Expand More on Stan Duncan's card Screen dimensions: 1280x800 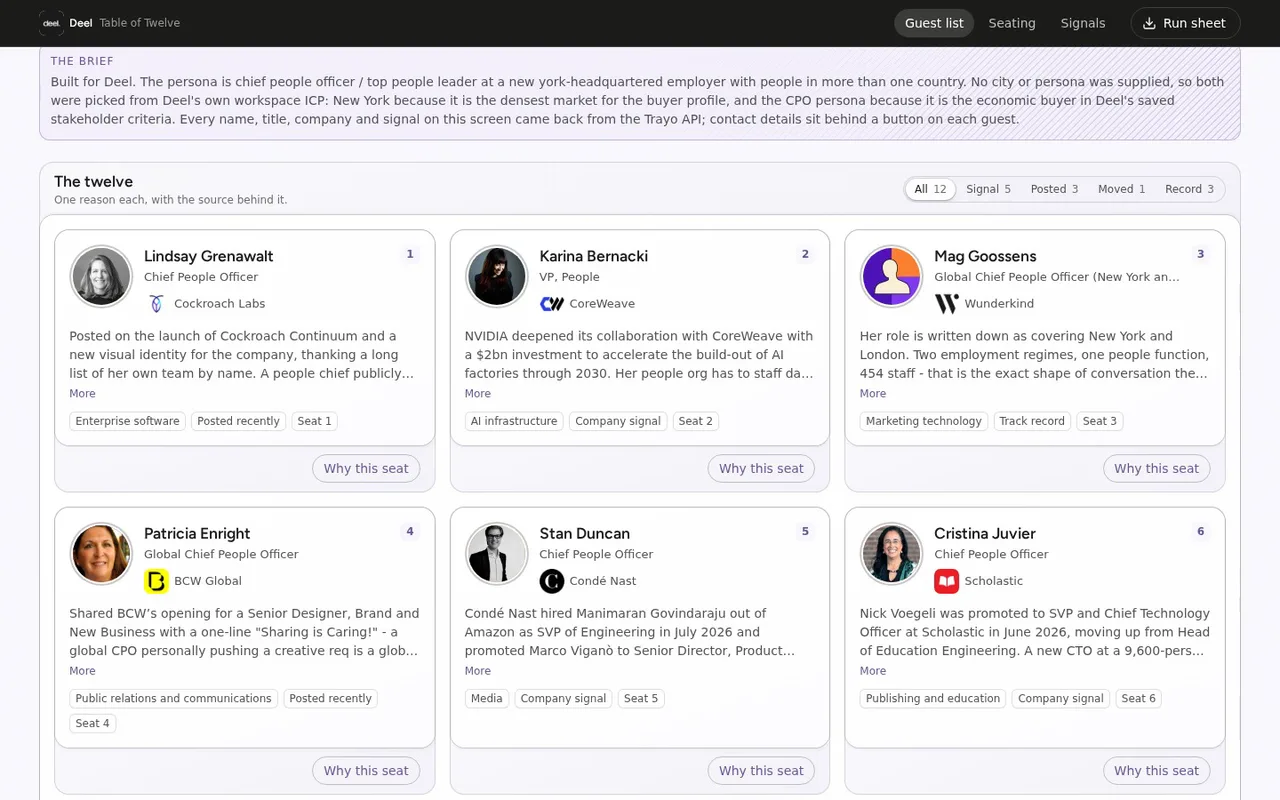coord(478,671)
